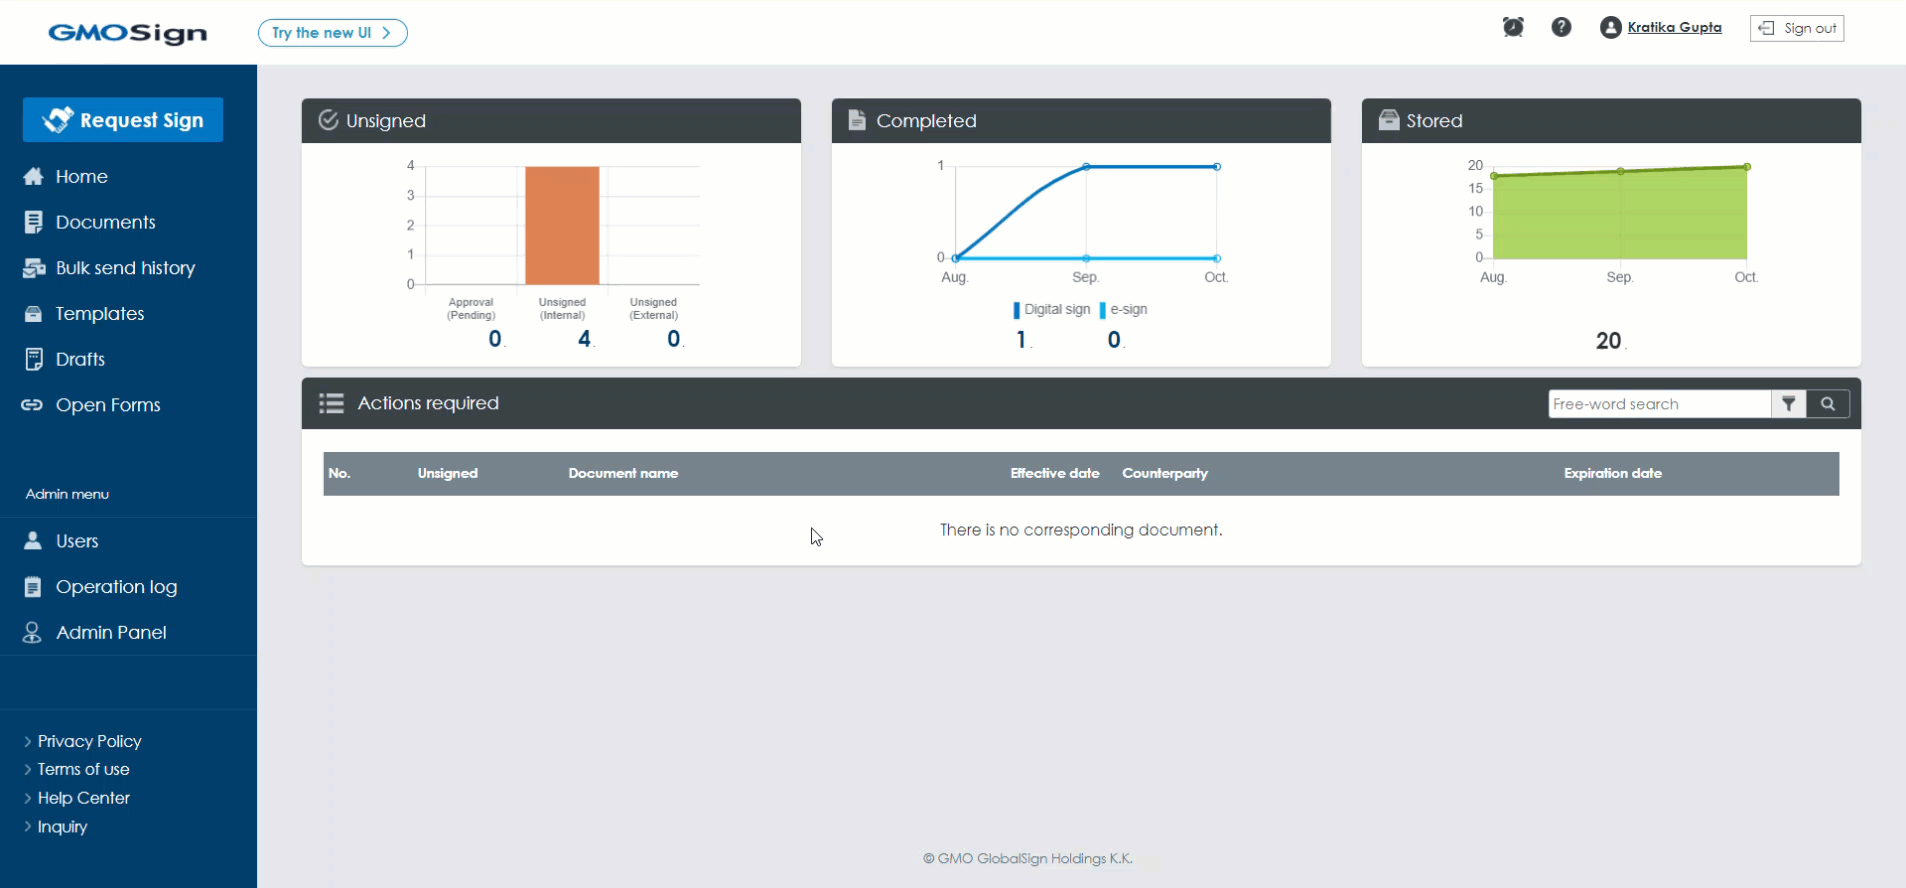The height and width of the screenshot is (888, 1906).
Task: Click the Users person icon
Action: click(x=32, y=541)
